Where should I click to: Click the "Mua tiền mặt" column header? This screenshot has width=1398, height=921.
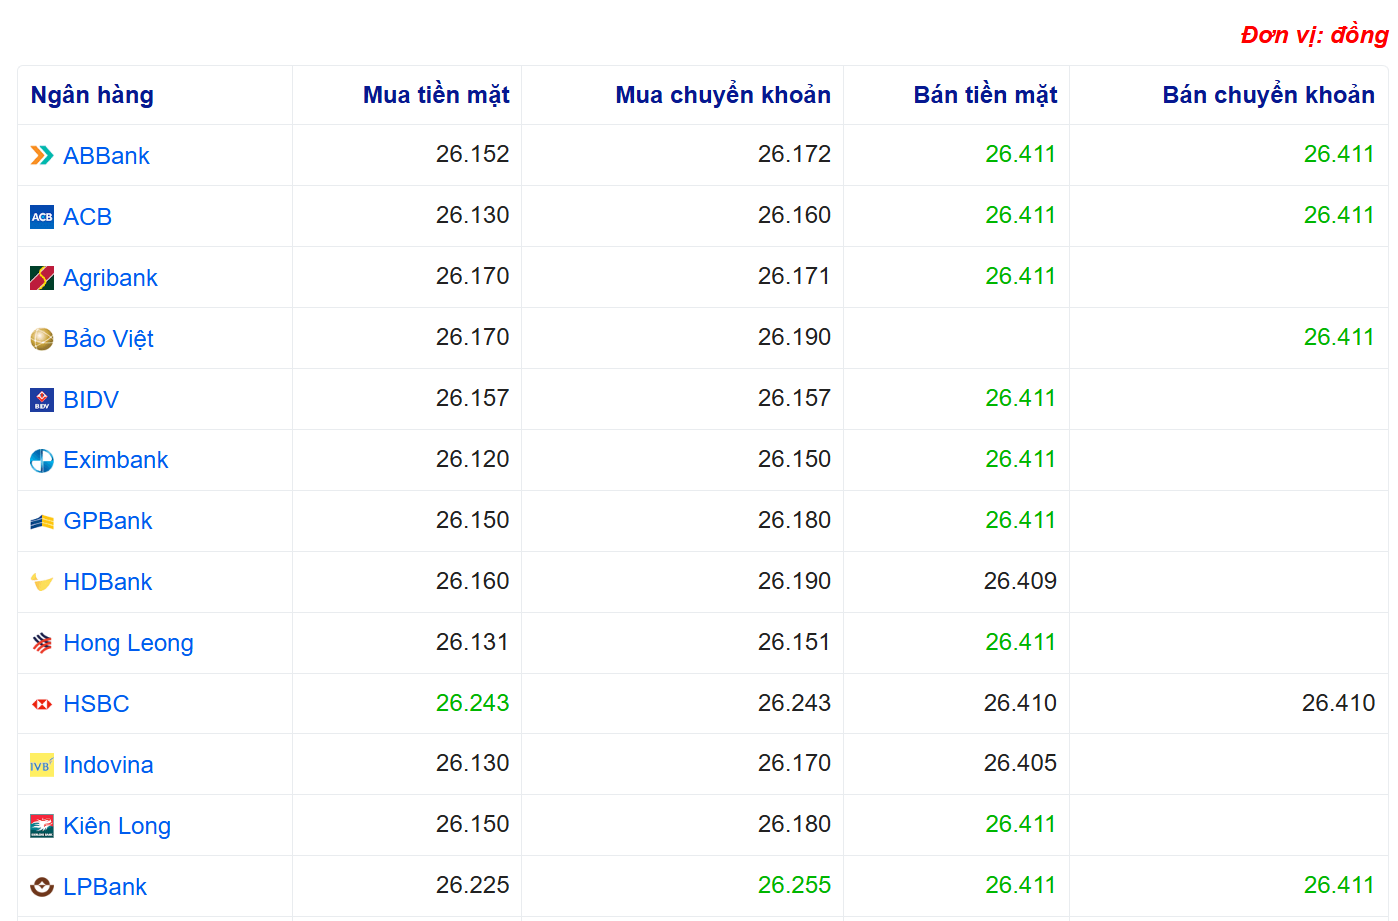(436, 95)
